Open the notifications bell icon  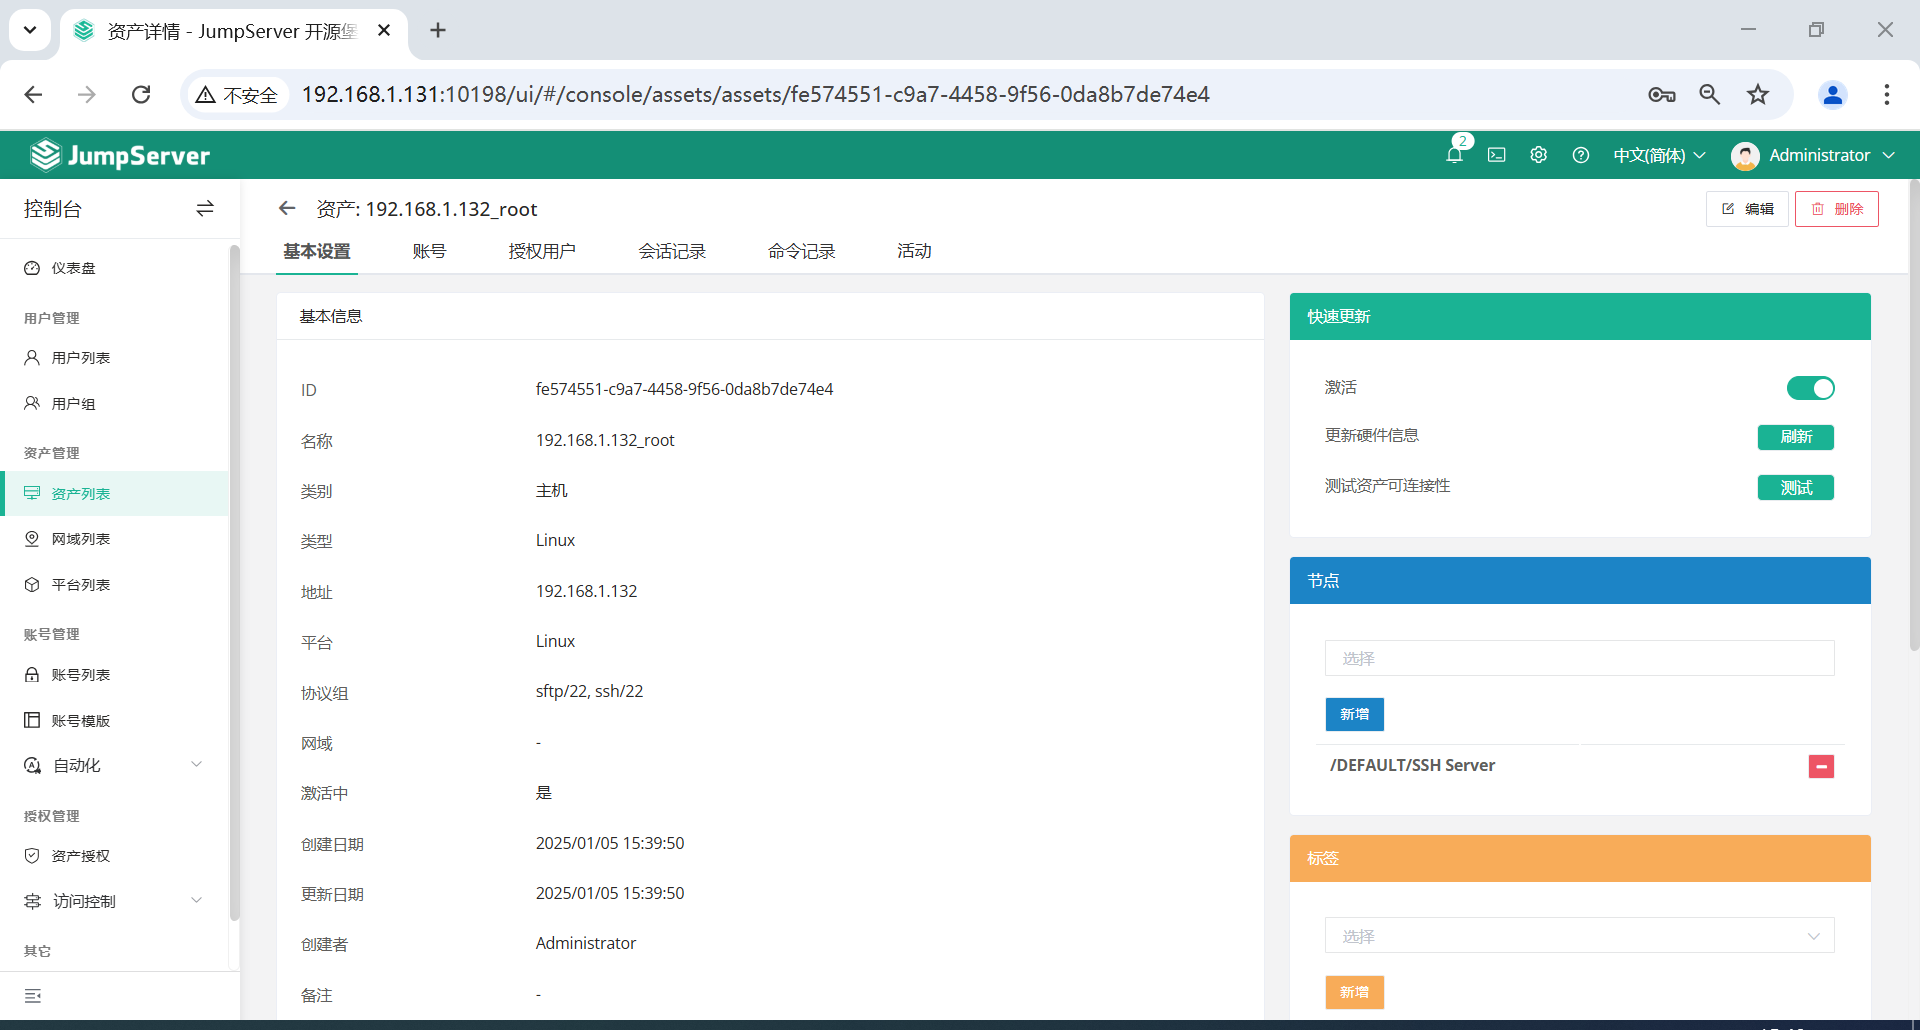point(1454,155)
